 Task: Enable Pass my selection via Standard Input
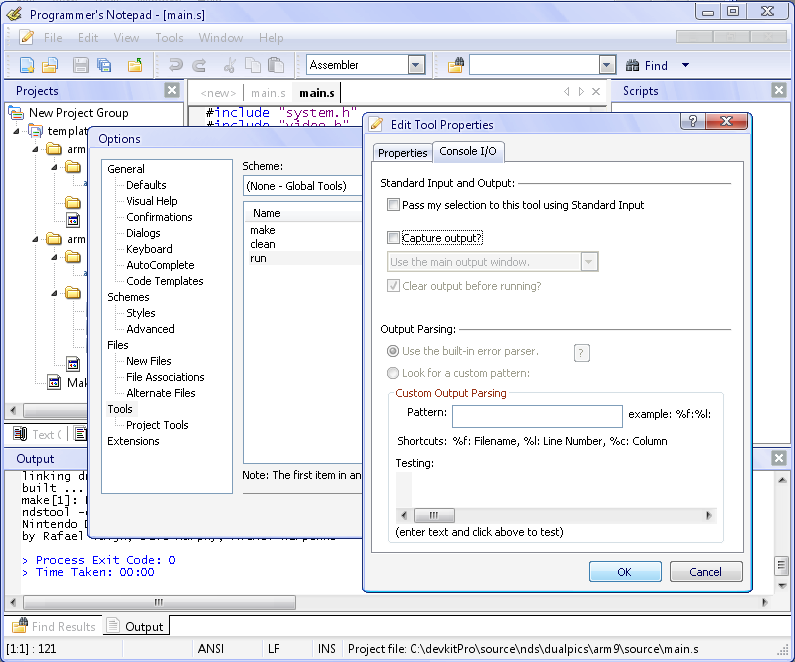point(393,205)
